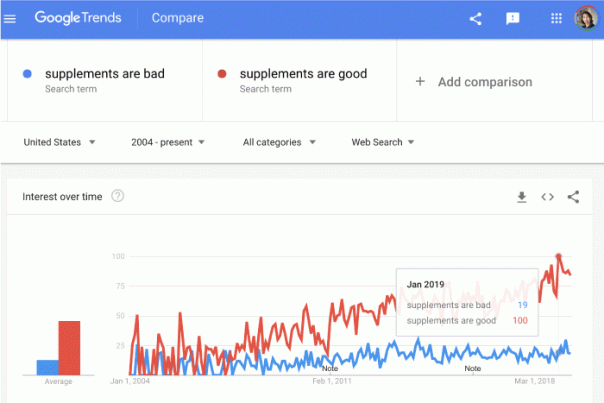
Task: Open the embed code icon
Action: (x=547, y=197)
